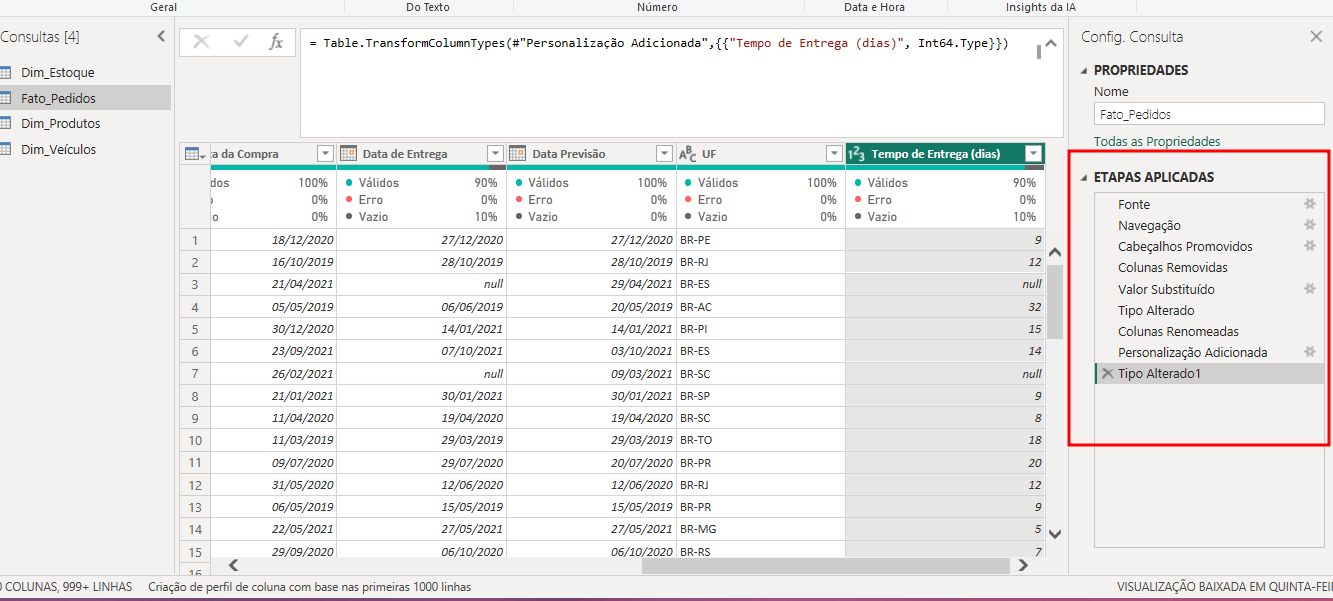The height and width of the screenshot is (601, 1333).
Task: Close the Config. Consulta pane
Action: coord(1316,36)
